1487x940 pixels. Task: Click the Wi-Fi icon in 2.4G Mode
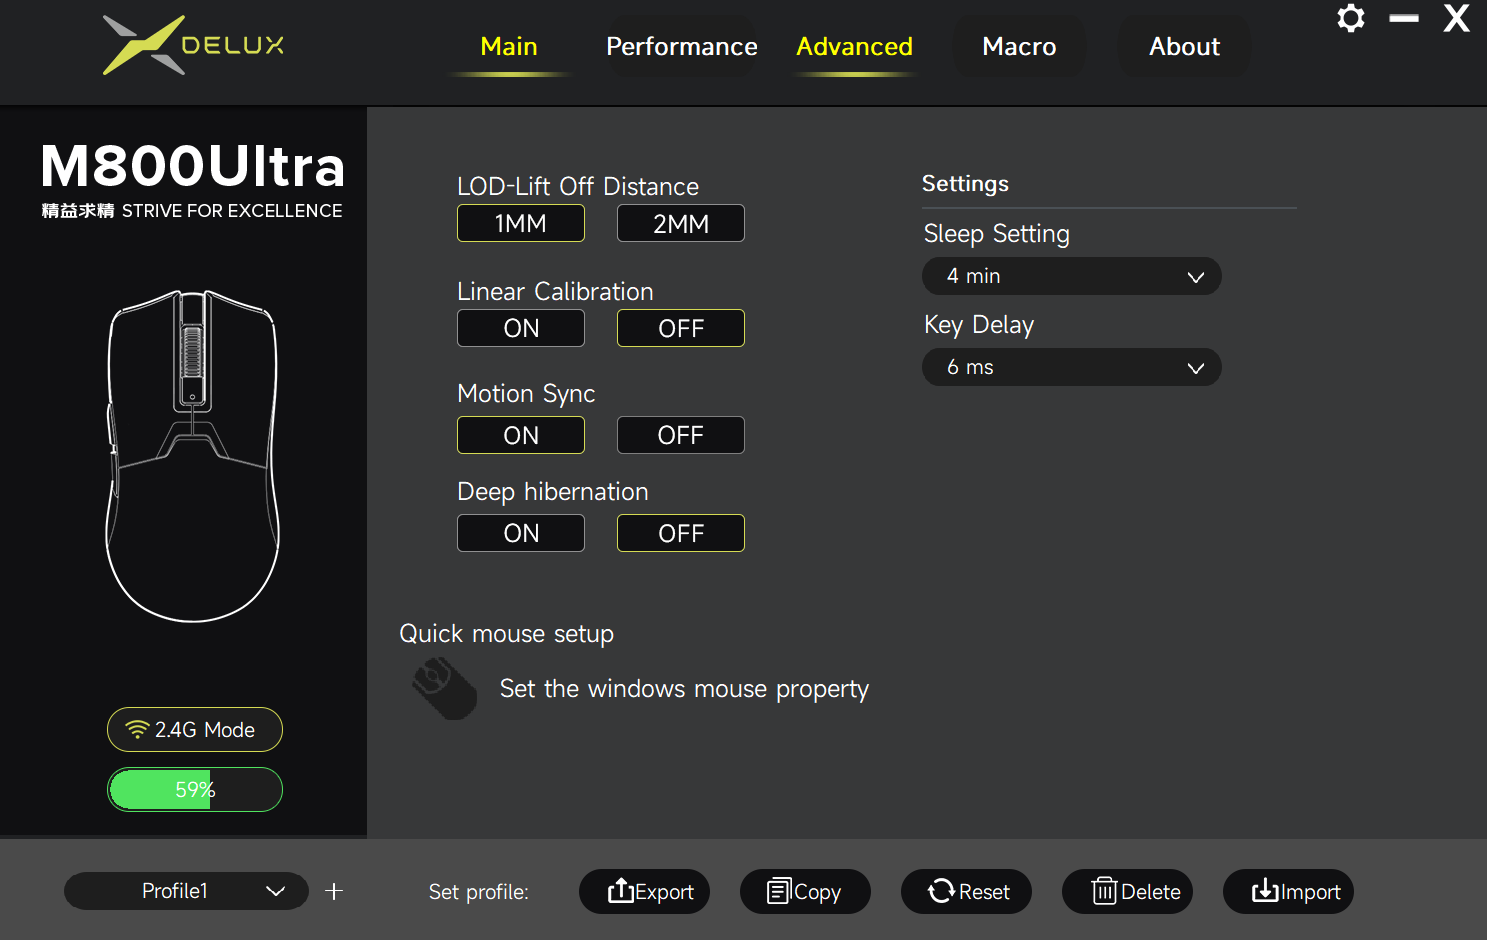137,730
